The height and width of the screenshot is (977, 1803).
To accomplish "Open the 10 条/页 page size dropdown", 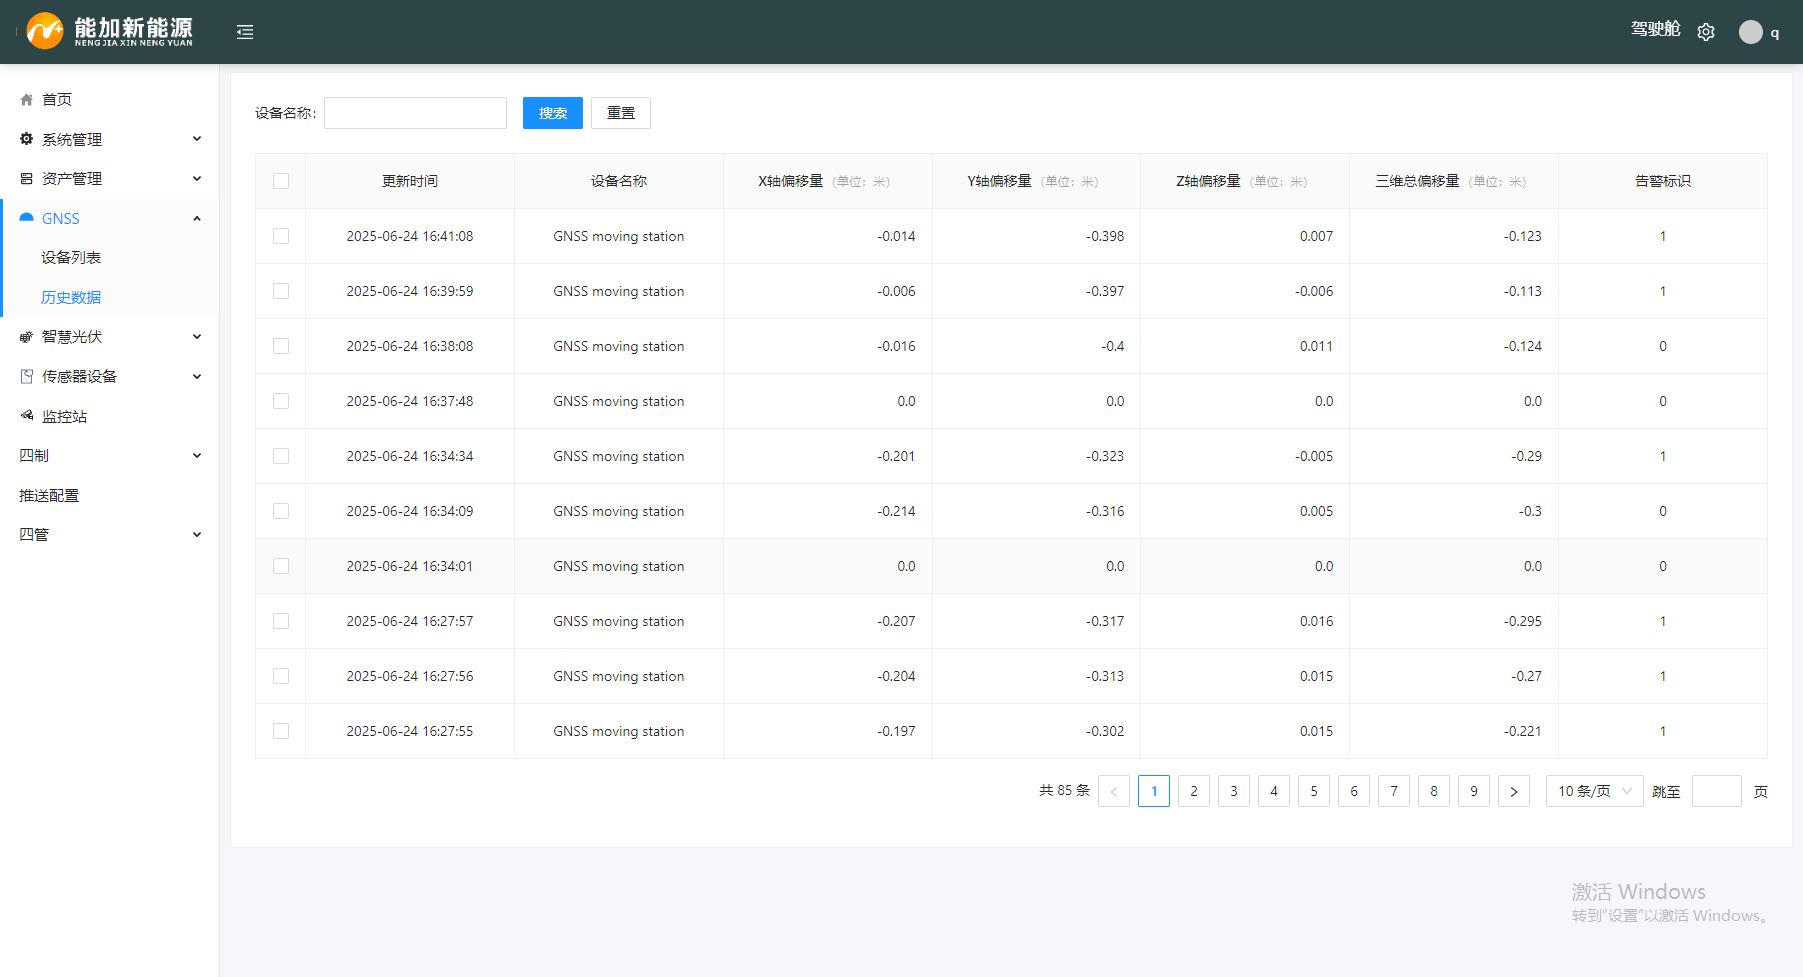I will tap(1594, 791).
